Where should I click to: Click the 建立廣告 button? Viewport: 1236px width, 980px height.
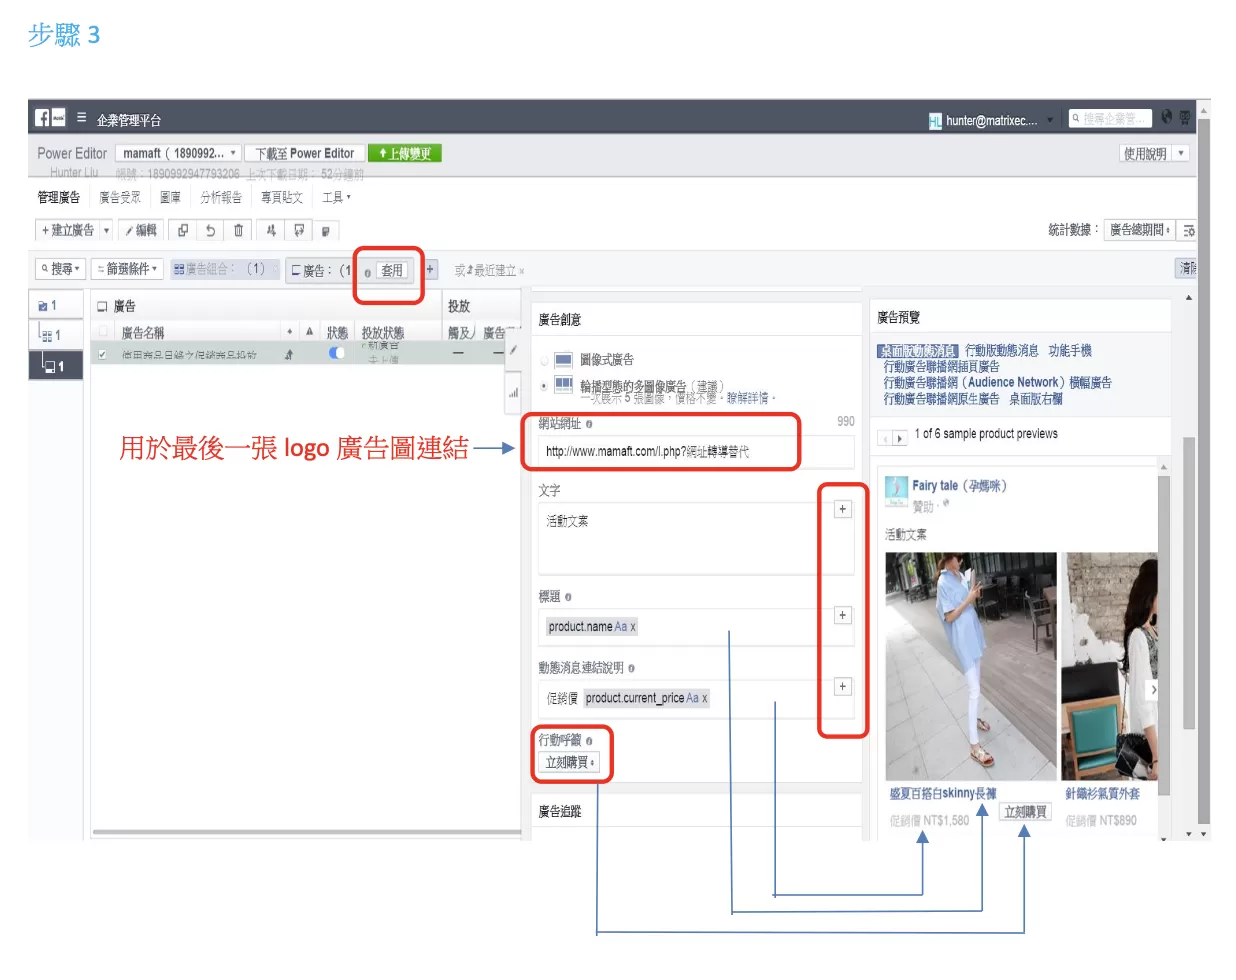coord(68,230)
